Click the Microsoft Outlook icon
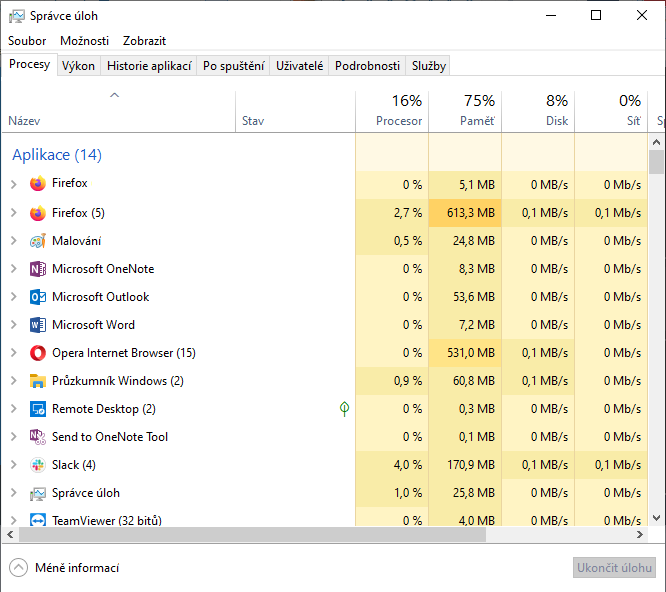 (38, 297)
